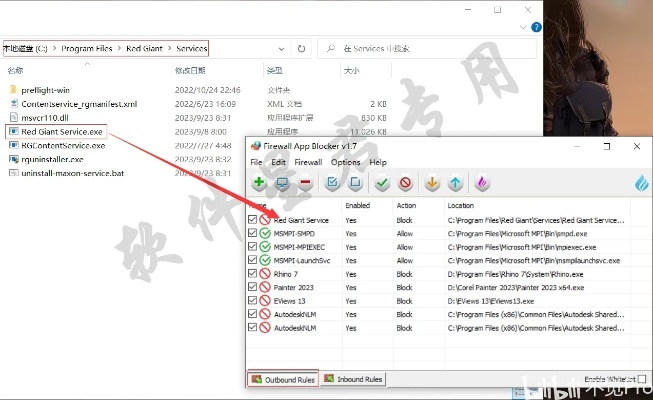
Task: Click the preflight-win folder icon
Action: click(x=13, y=90)
